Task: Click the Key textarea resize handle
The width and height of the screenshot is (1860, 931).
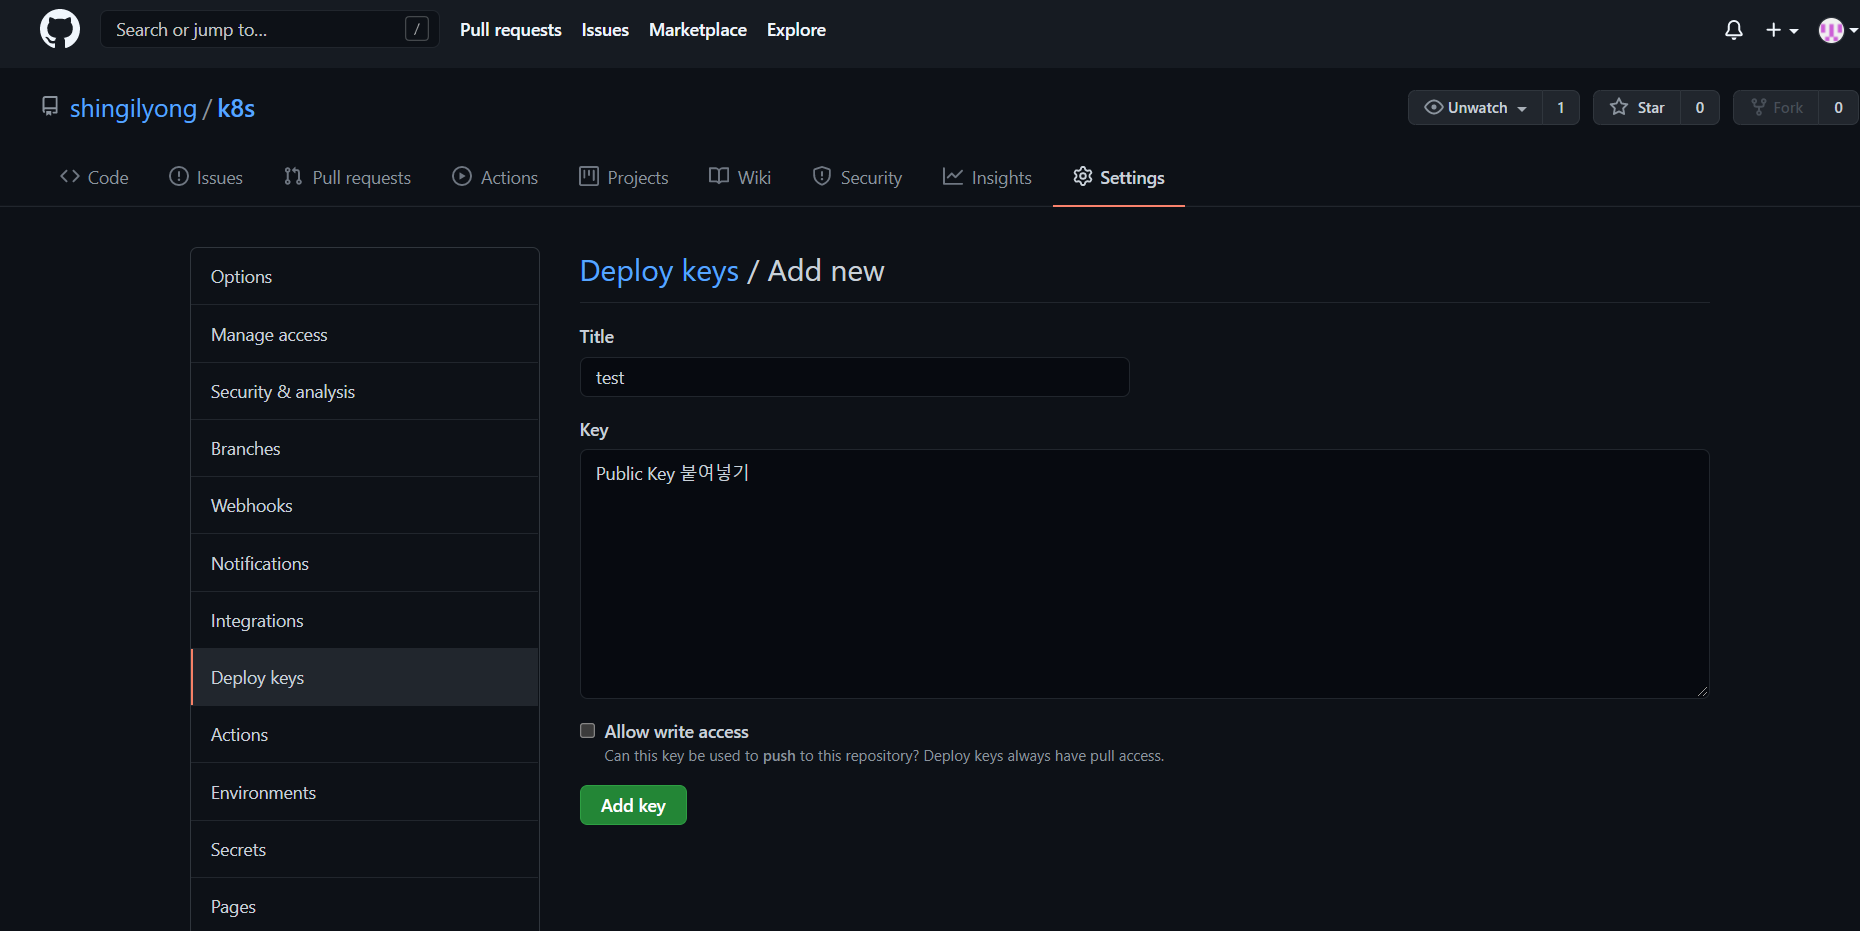Action: coord(1702,691)
